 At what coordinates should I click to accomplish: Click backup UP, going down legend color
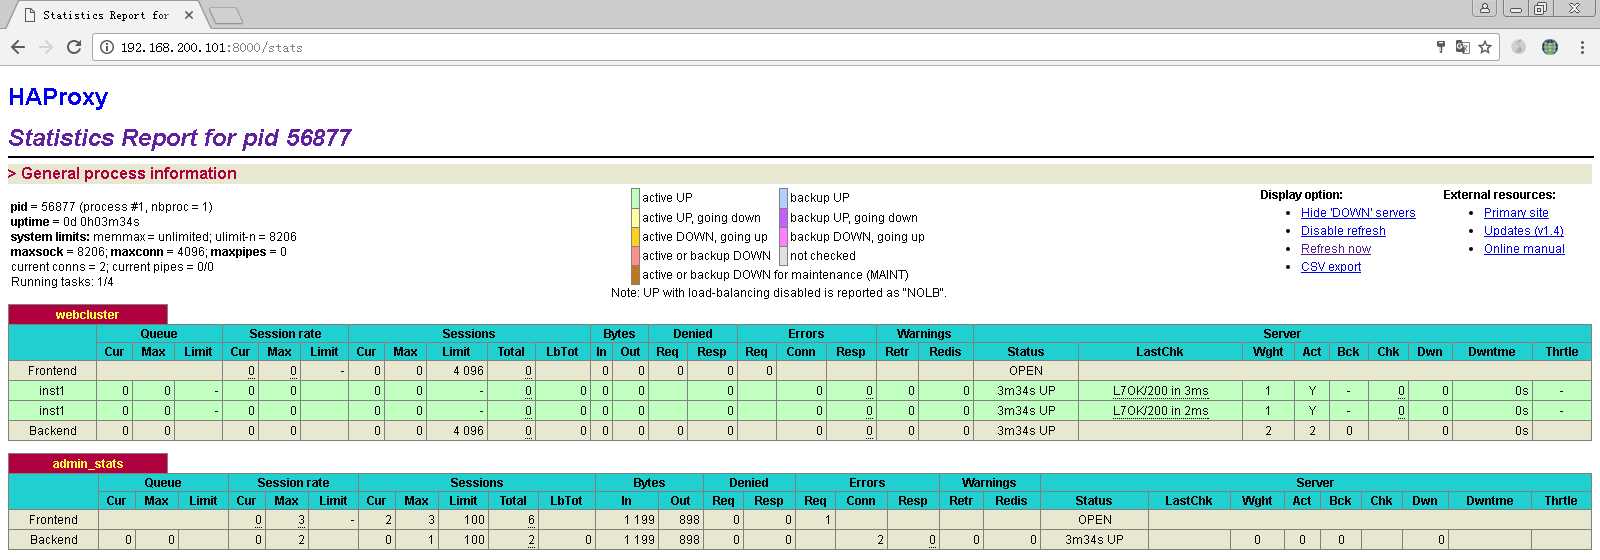coord(783,217)
